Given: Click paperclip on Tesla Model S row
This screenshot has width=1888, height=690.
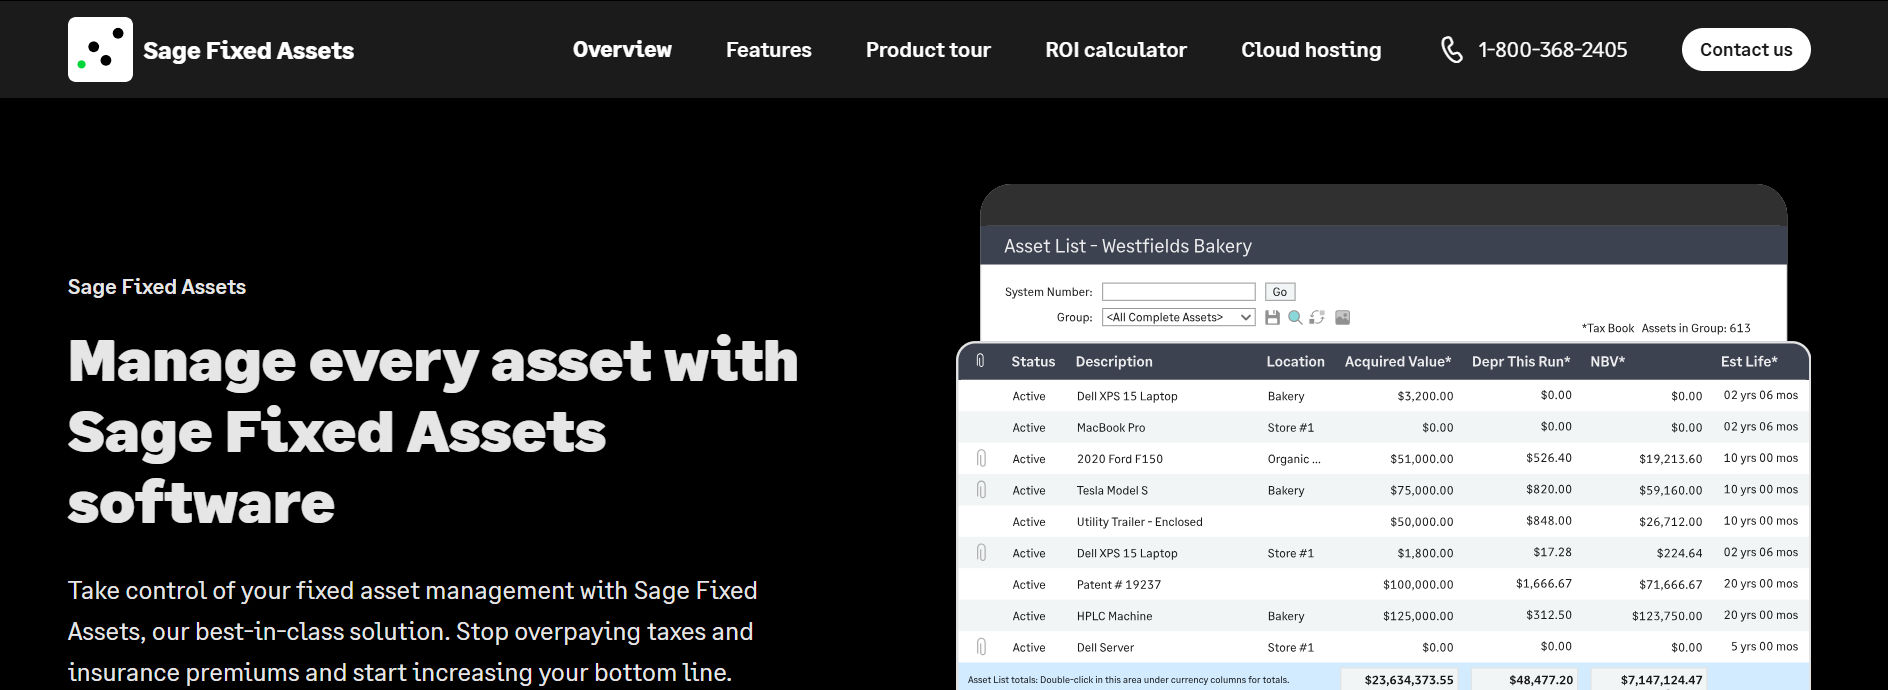Looking at the screenshot, I should click(x=981, y=490).
